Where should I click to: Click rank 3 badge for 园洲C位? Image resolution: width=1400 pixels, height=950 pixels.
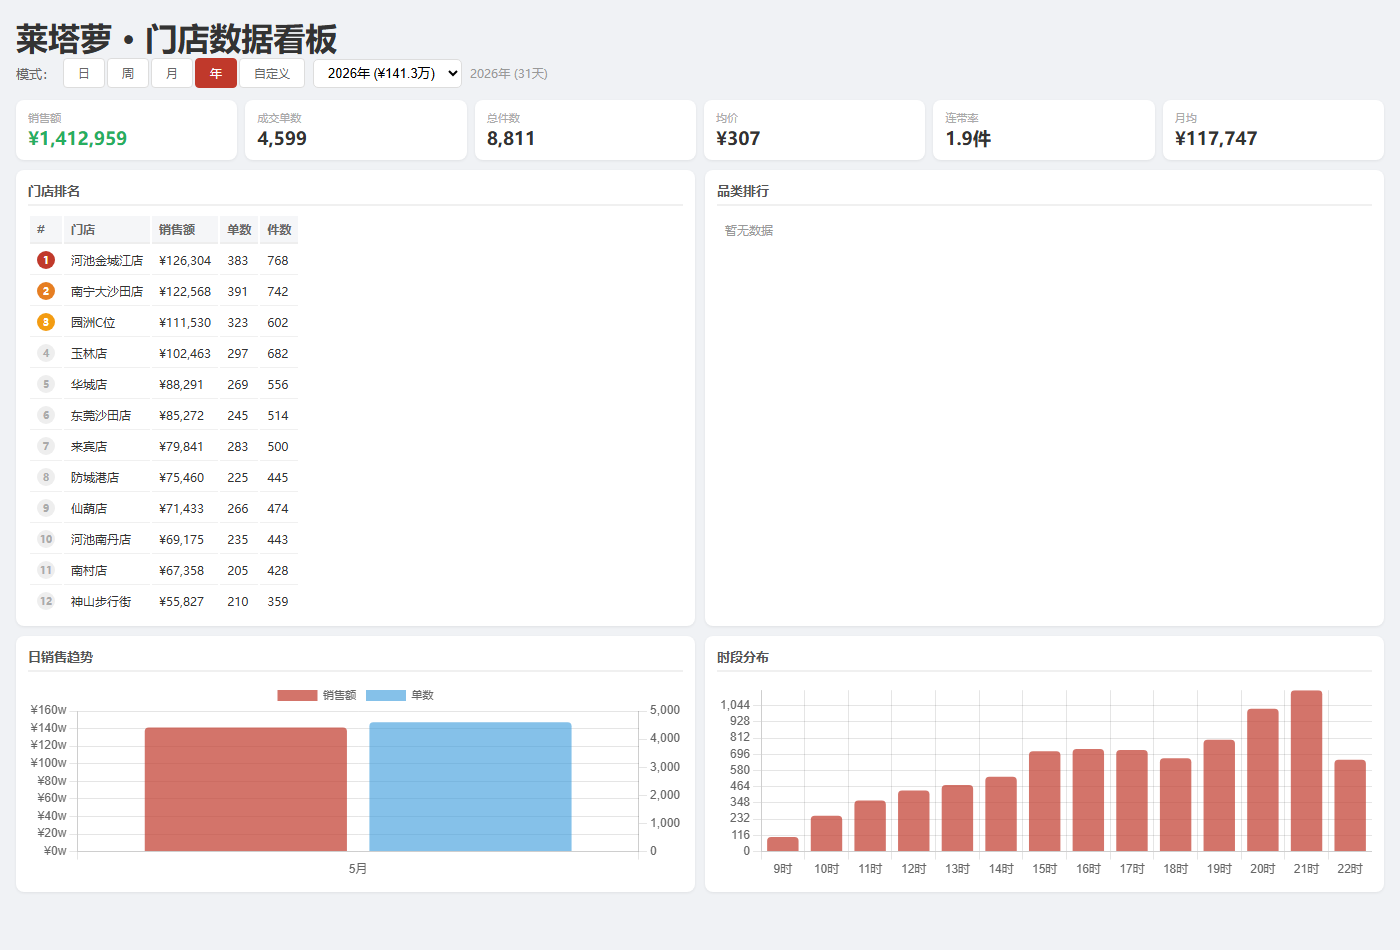(46, 322)
